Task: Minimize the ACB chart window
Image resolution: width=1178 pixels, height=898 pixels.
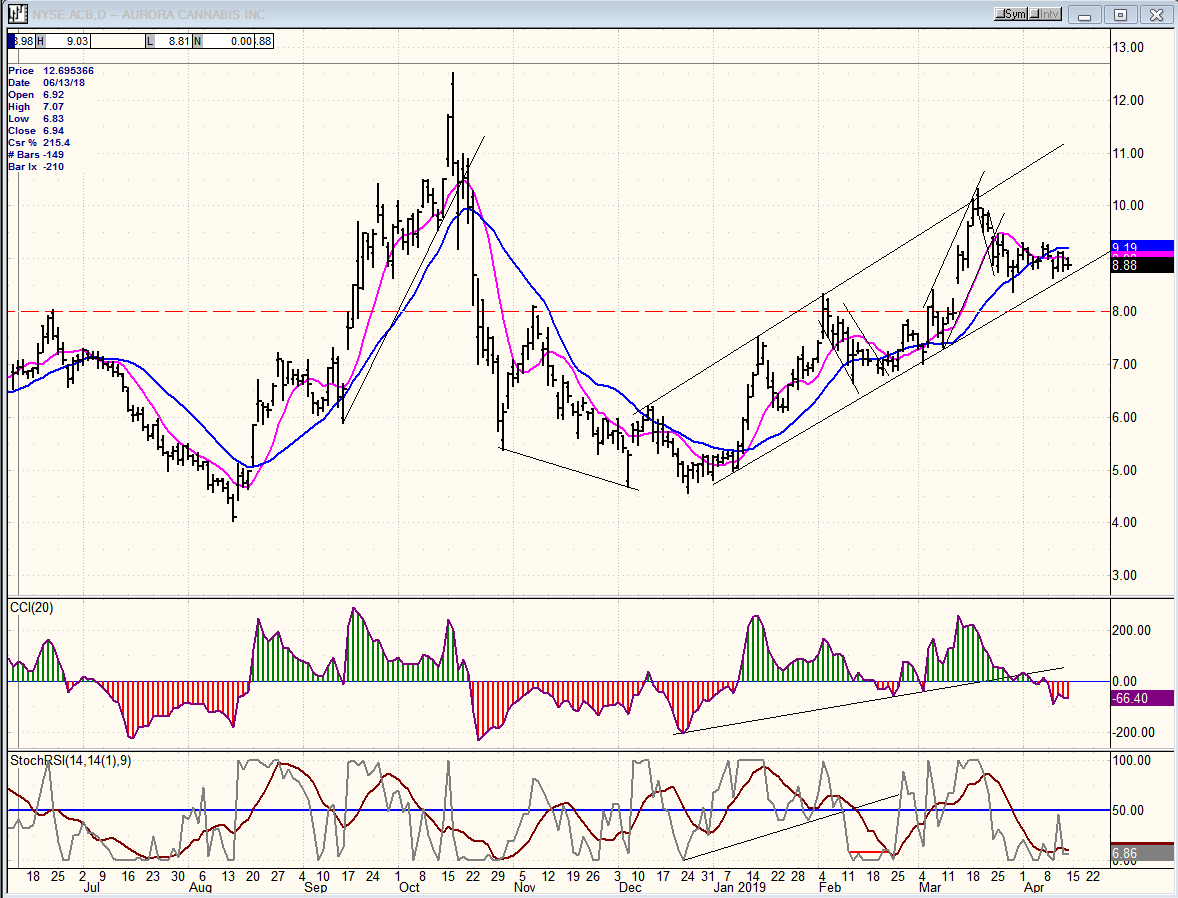Action: [1083, 15]
